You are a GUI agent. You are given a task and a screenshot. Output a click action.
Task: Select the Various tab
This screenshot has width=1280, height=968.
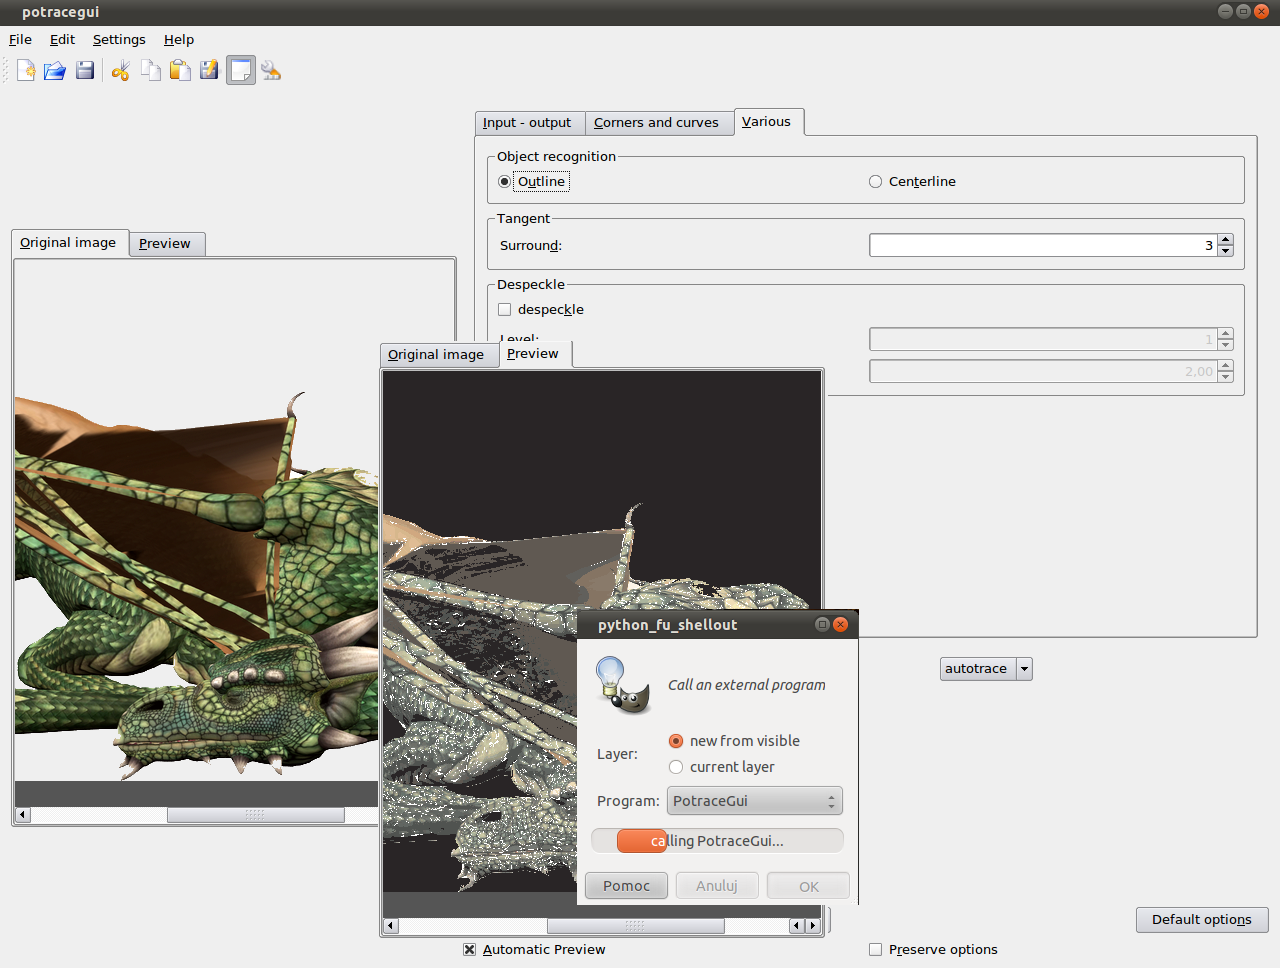[768, 121]
